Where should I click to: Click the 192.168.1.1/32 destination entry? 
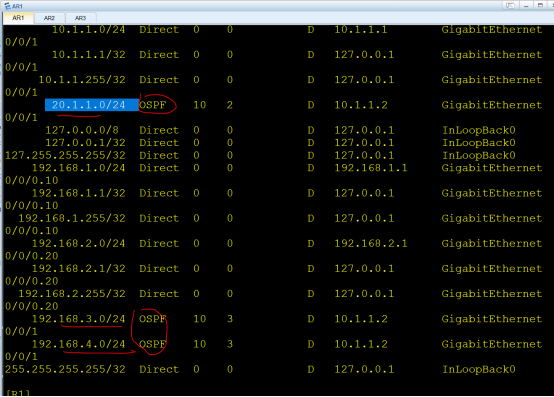78,193
